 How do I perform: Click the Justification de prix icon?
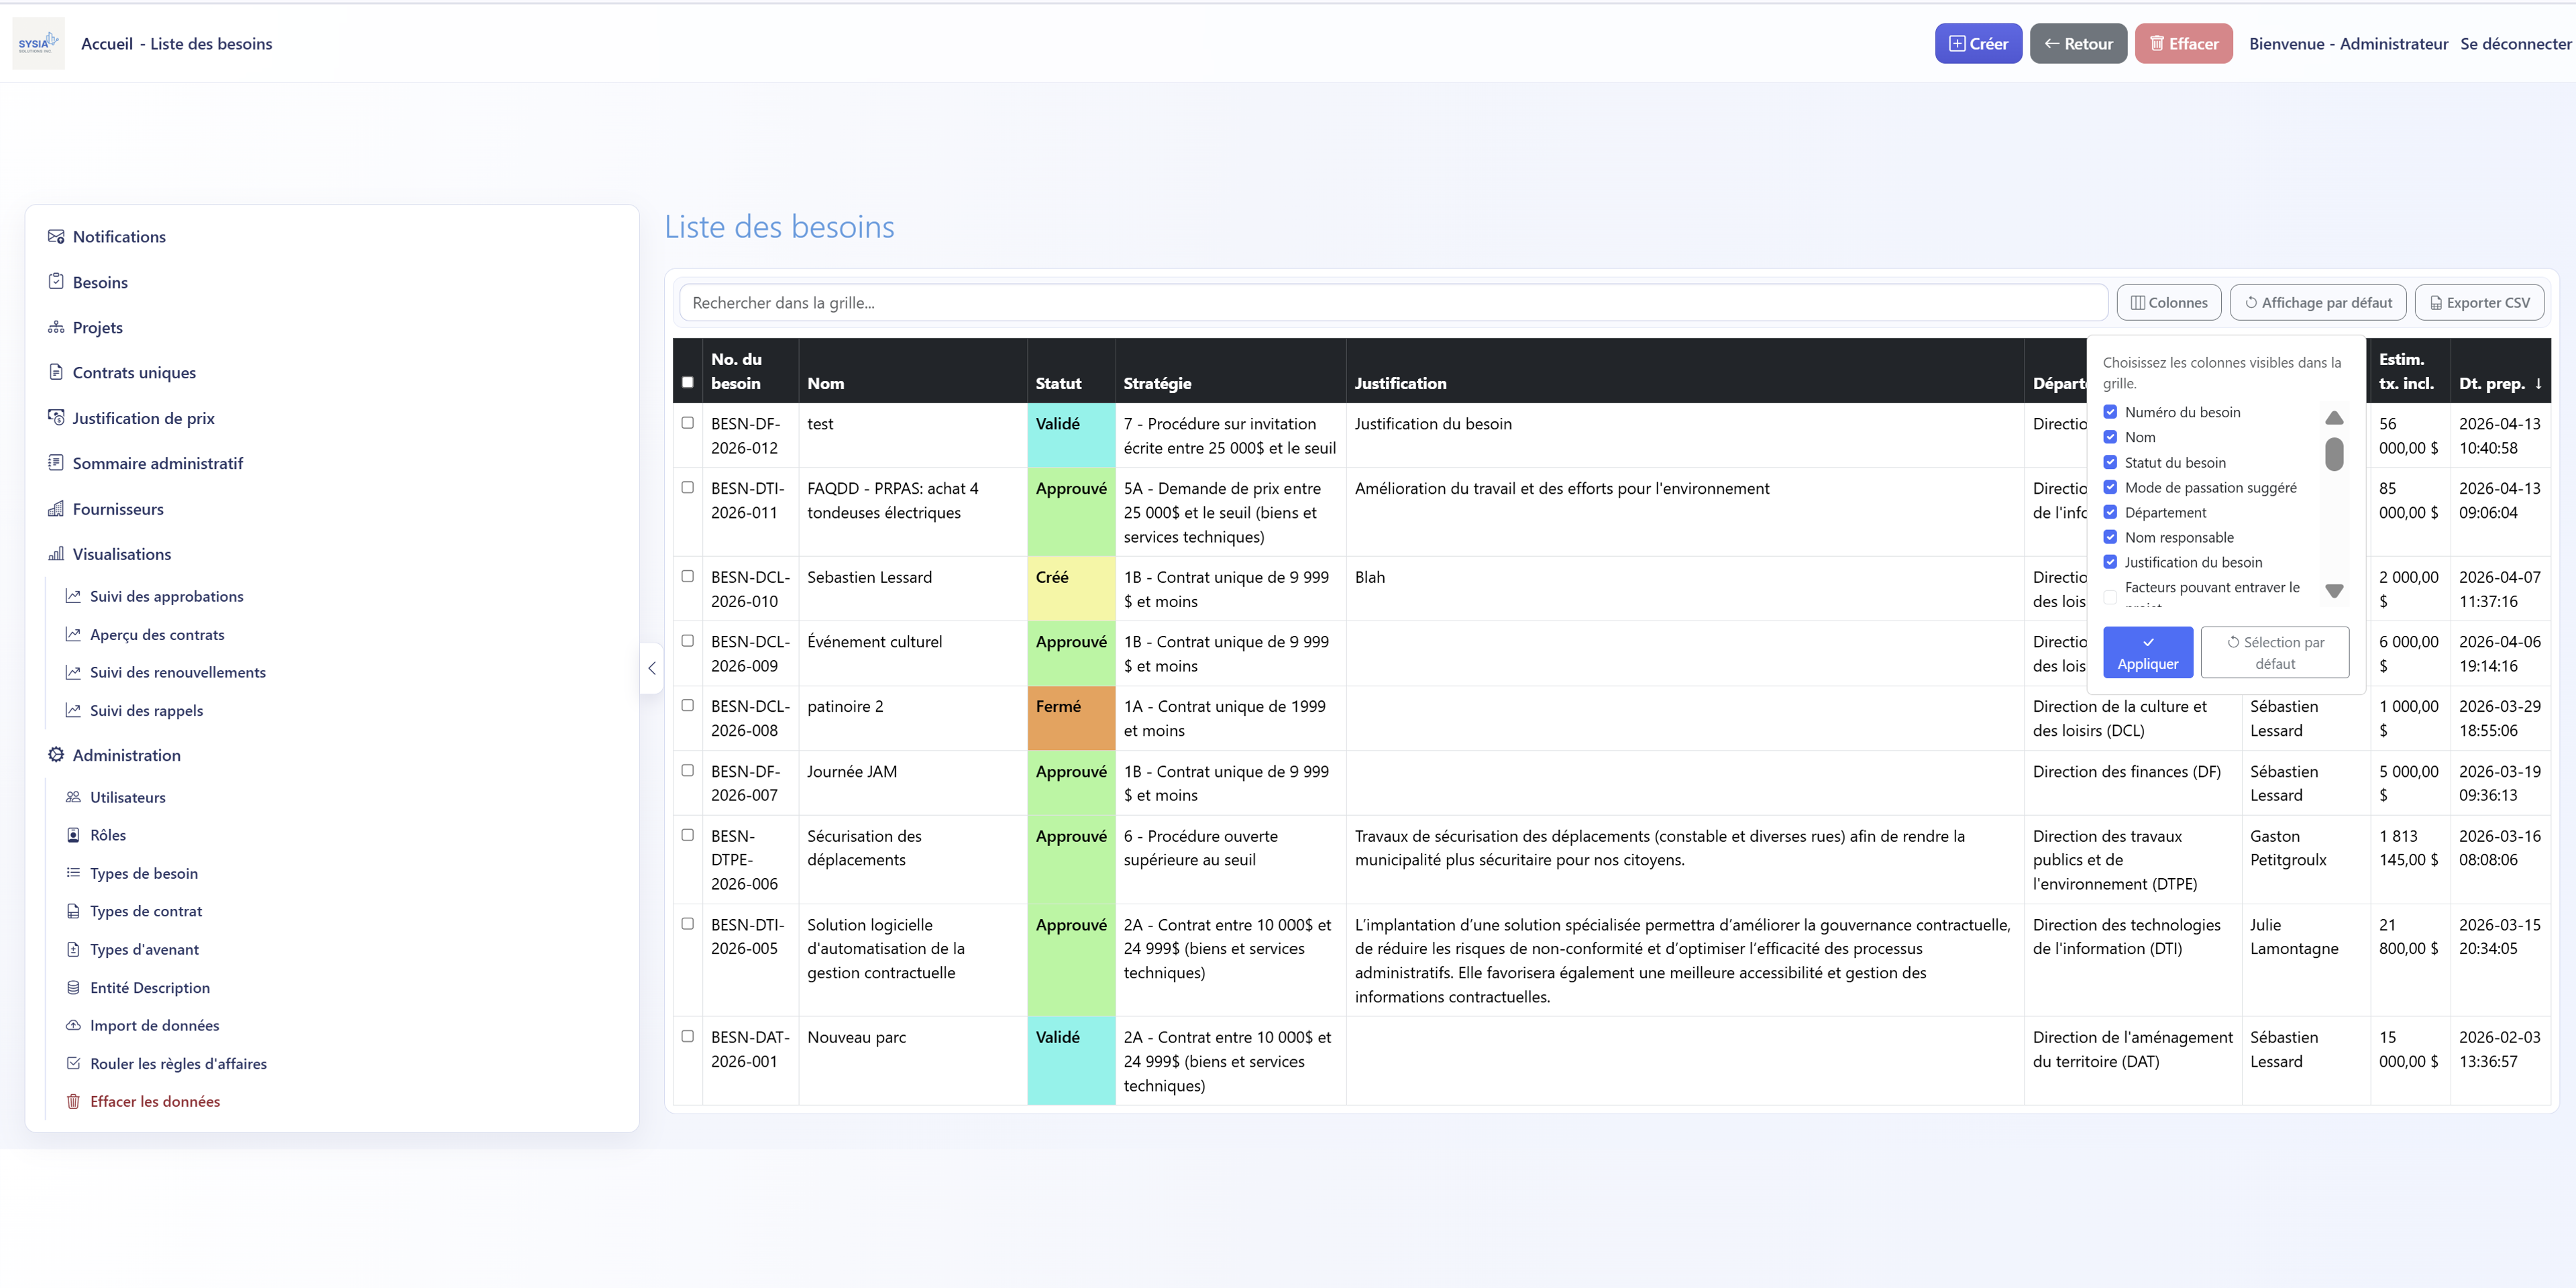56,417
